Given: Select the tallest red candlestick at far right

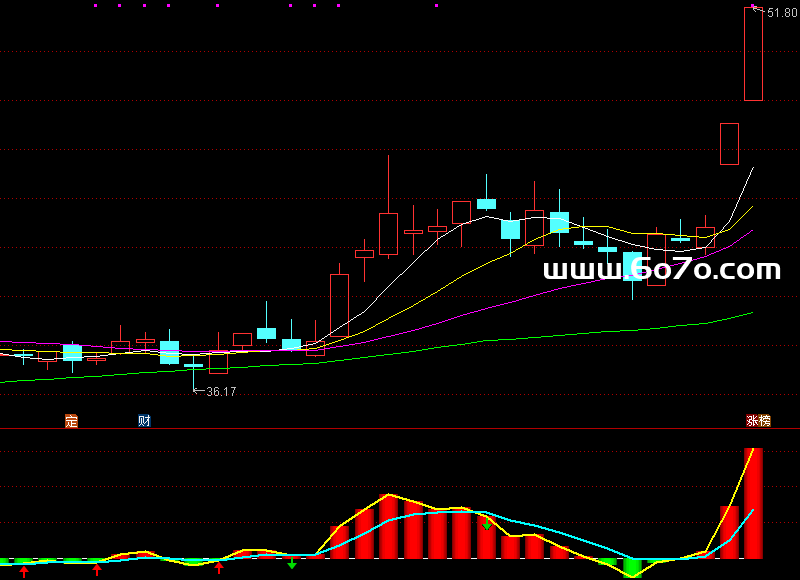Looking at the screenshot, I should [753, 55].
